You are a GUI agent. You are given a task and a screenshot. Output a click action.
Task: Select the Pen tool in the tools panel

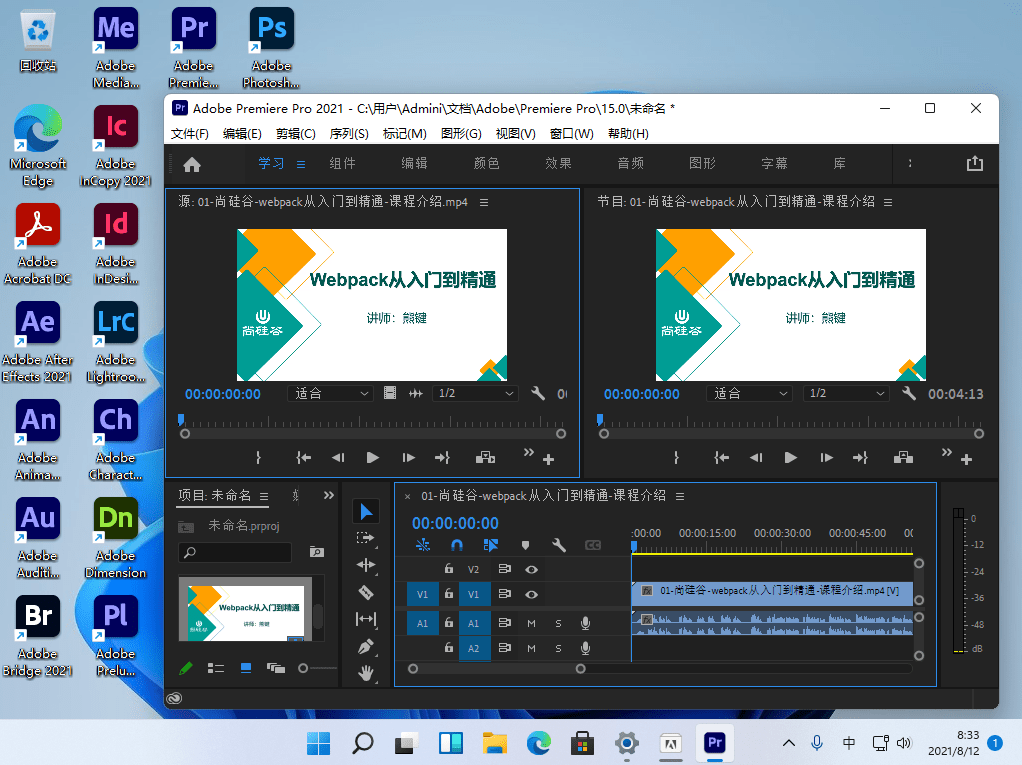coord(366,646)
